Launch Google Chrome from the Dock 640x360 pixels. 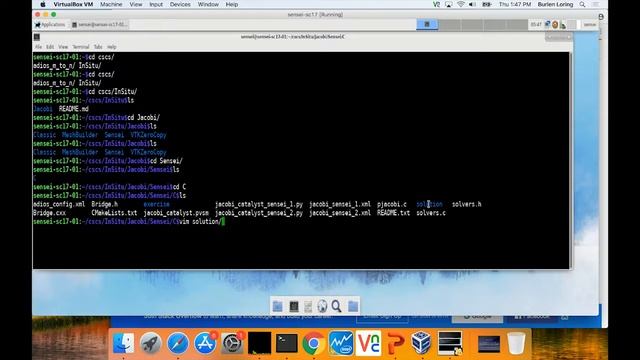(313, 343)
